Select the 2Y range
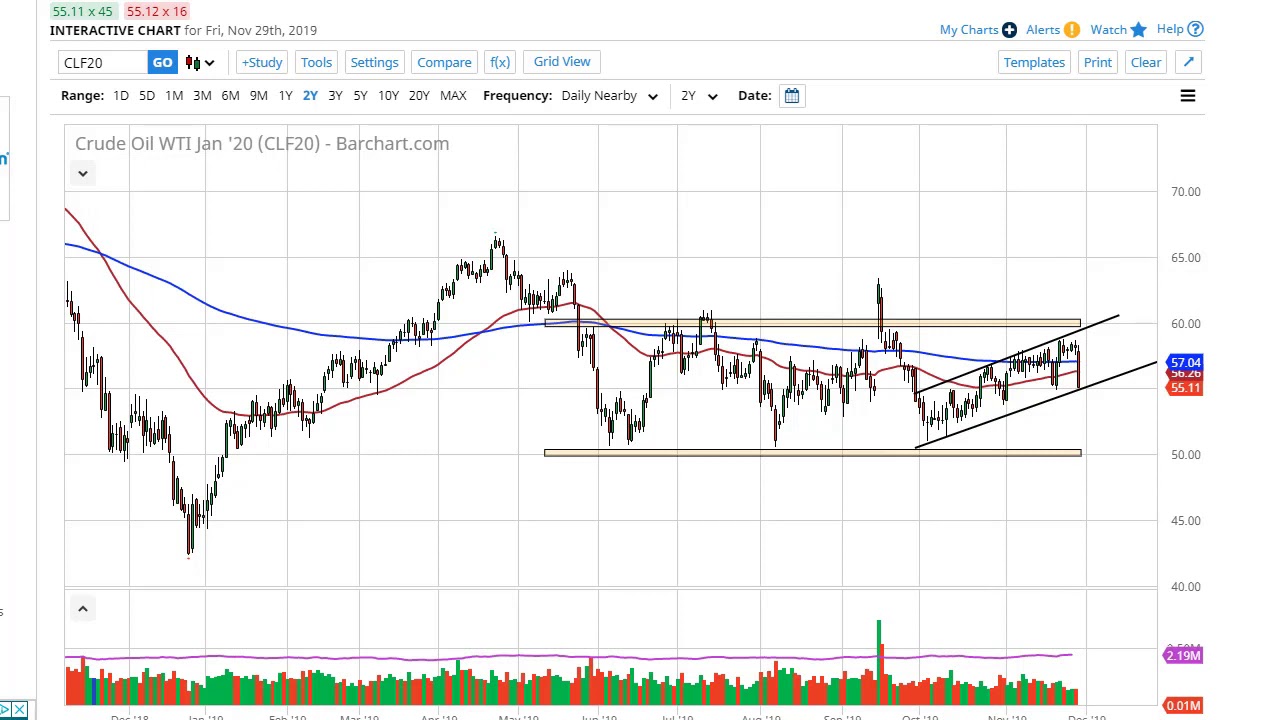The height and width of the screenshot is (720, 1280). (x=310, y=96)
